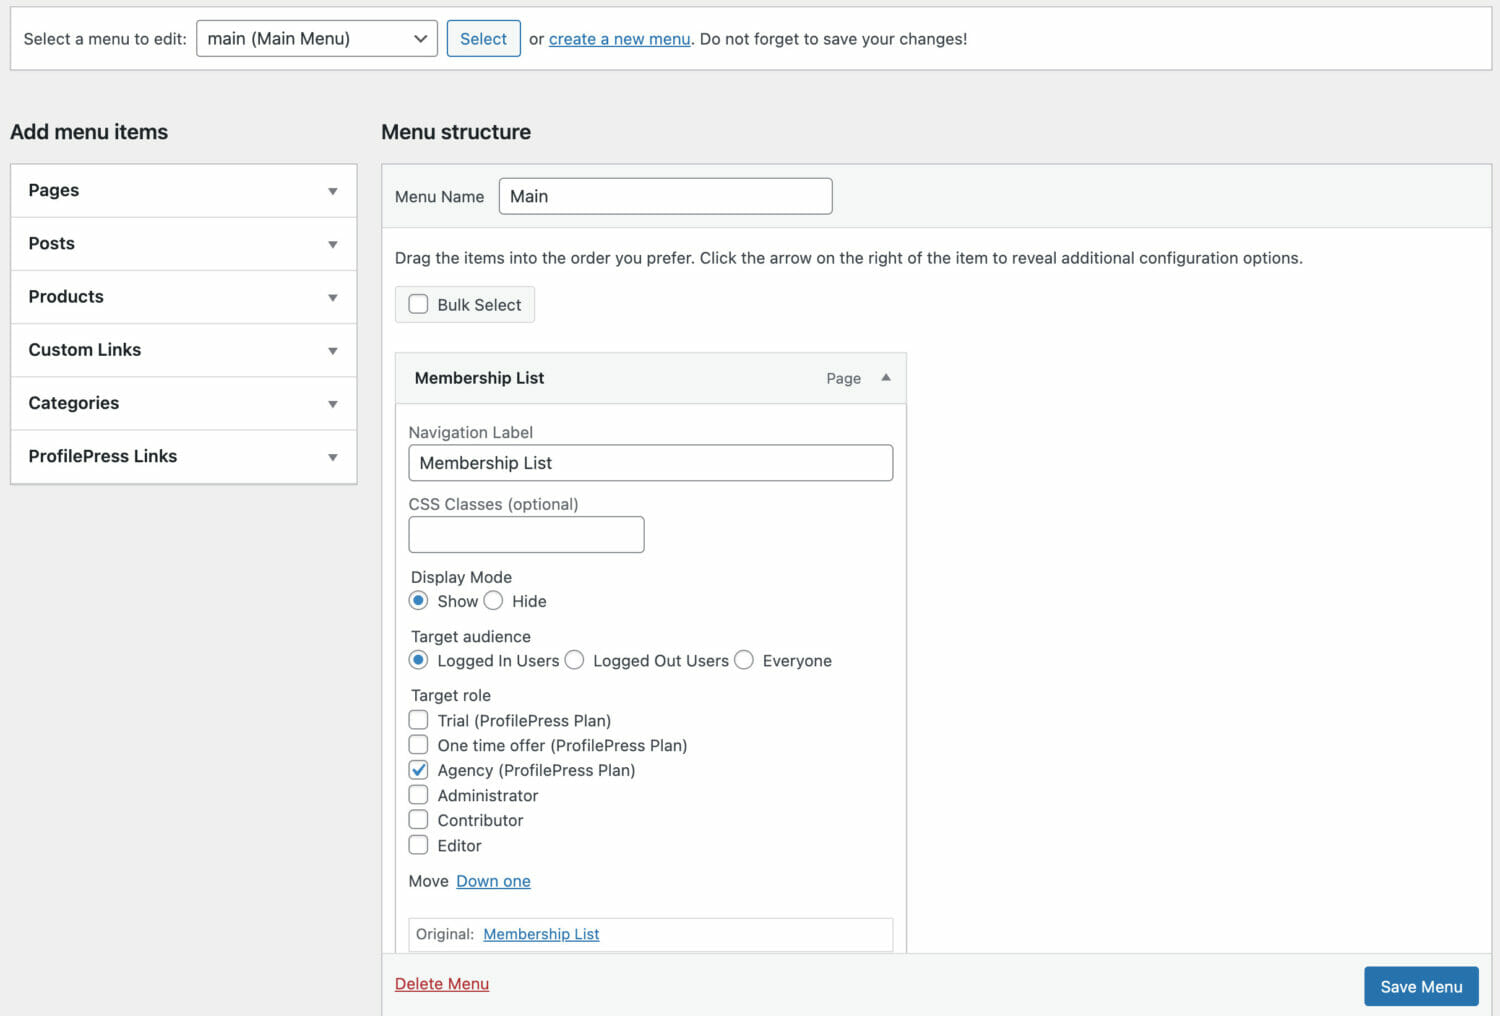The width and height of the screenshot is (1500, 1016).
Task: Expand the Custom Links panel
Action: point(184,350)
